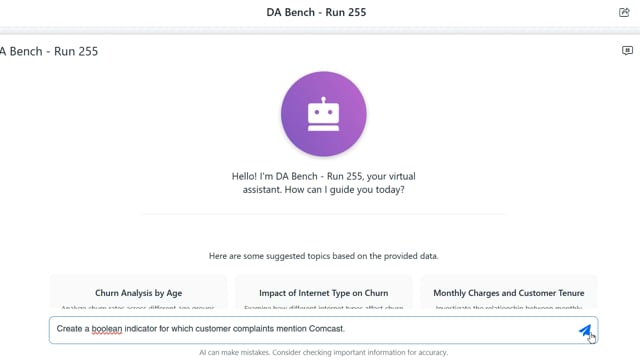This screenshot has width=640, height=360.
Task: Choose the Monthly Charges and Customer Tenure topic
Action: point(509,293)
